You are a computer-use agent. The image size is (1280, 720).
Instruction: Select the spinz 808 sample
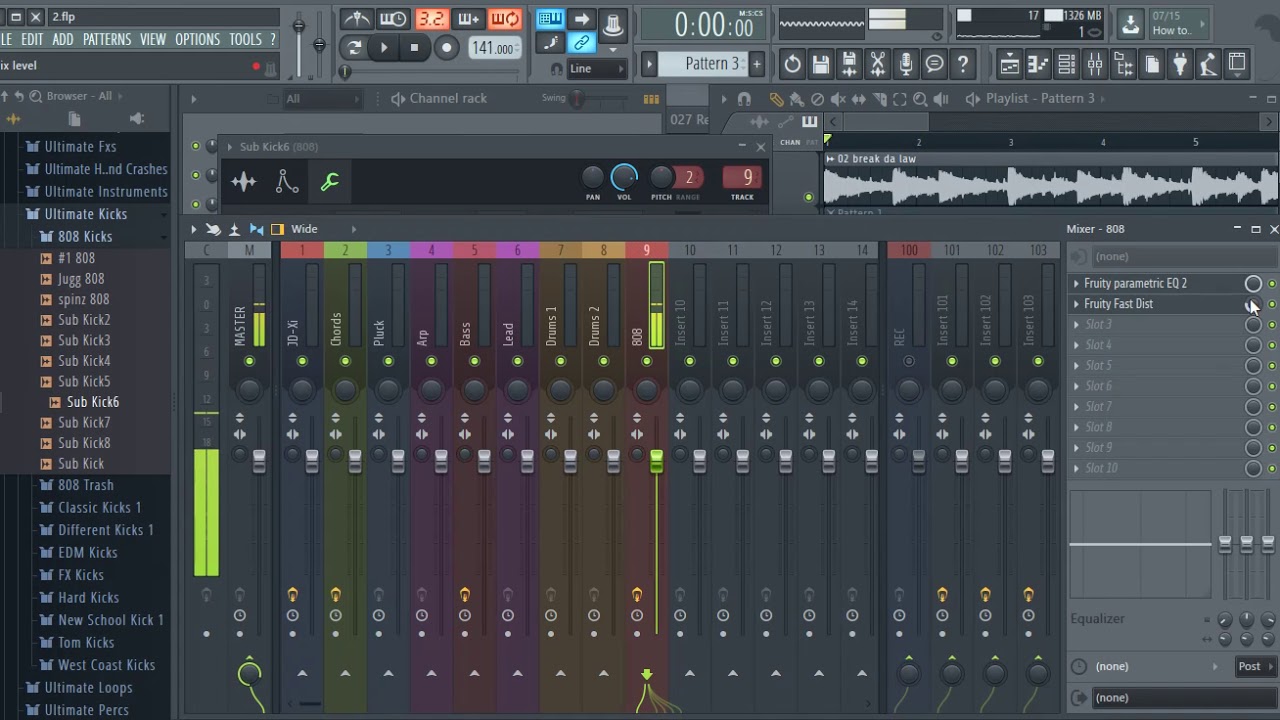[x=83, y=300]
